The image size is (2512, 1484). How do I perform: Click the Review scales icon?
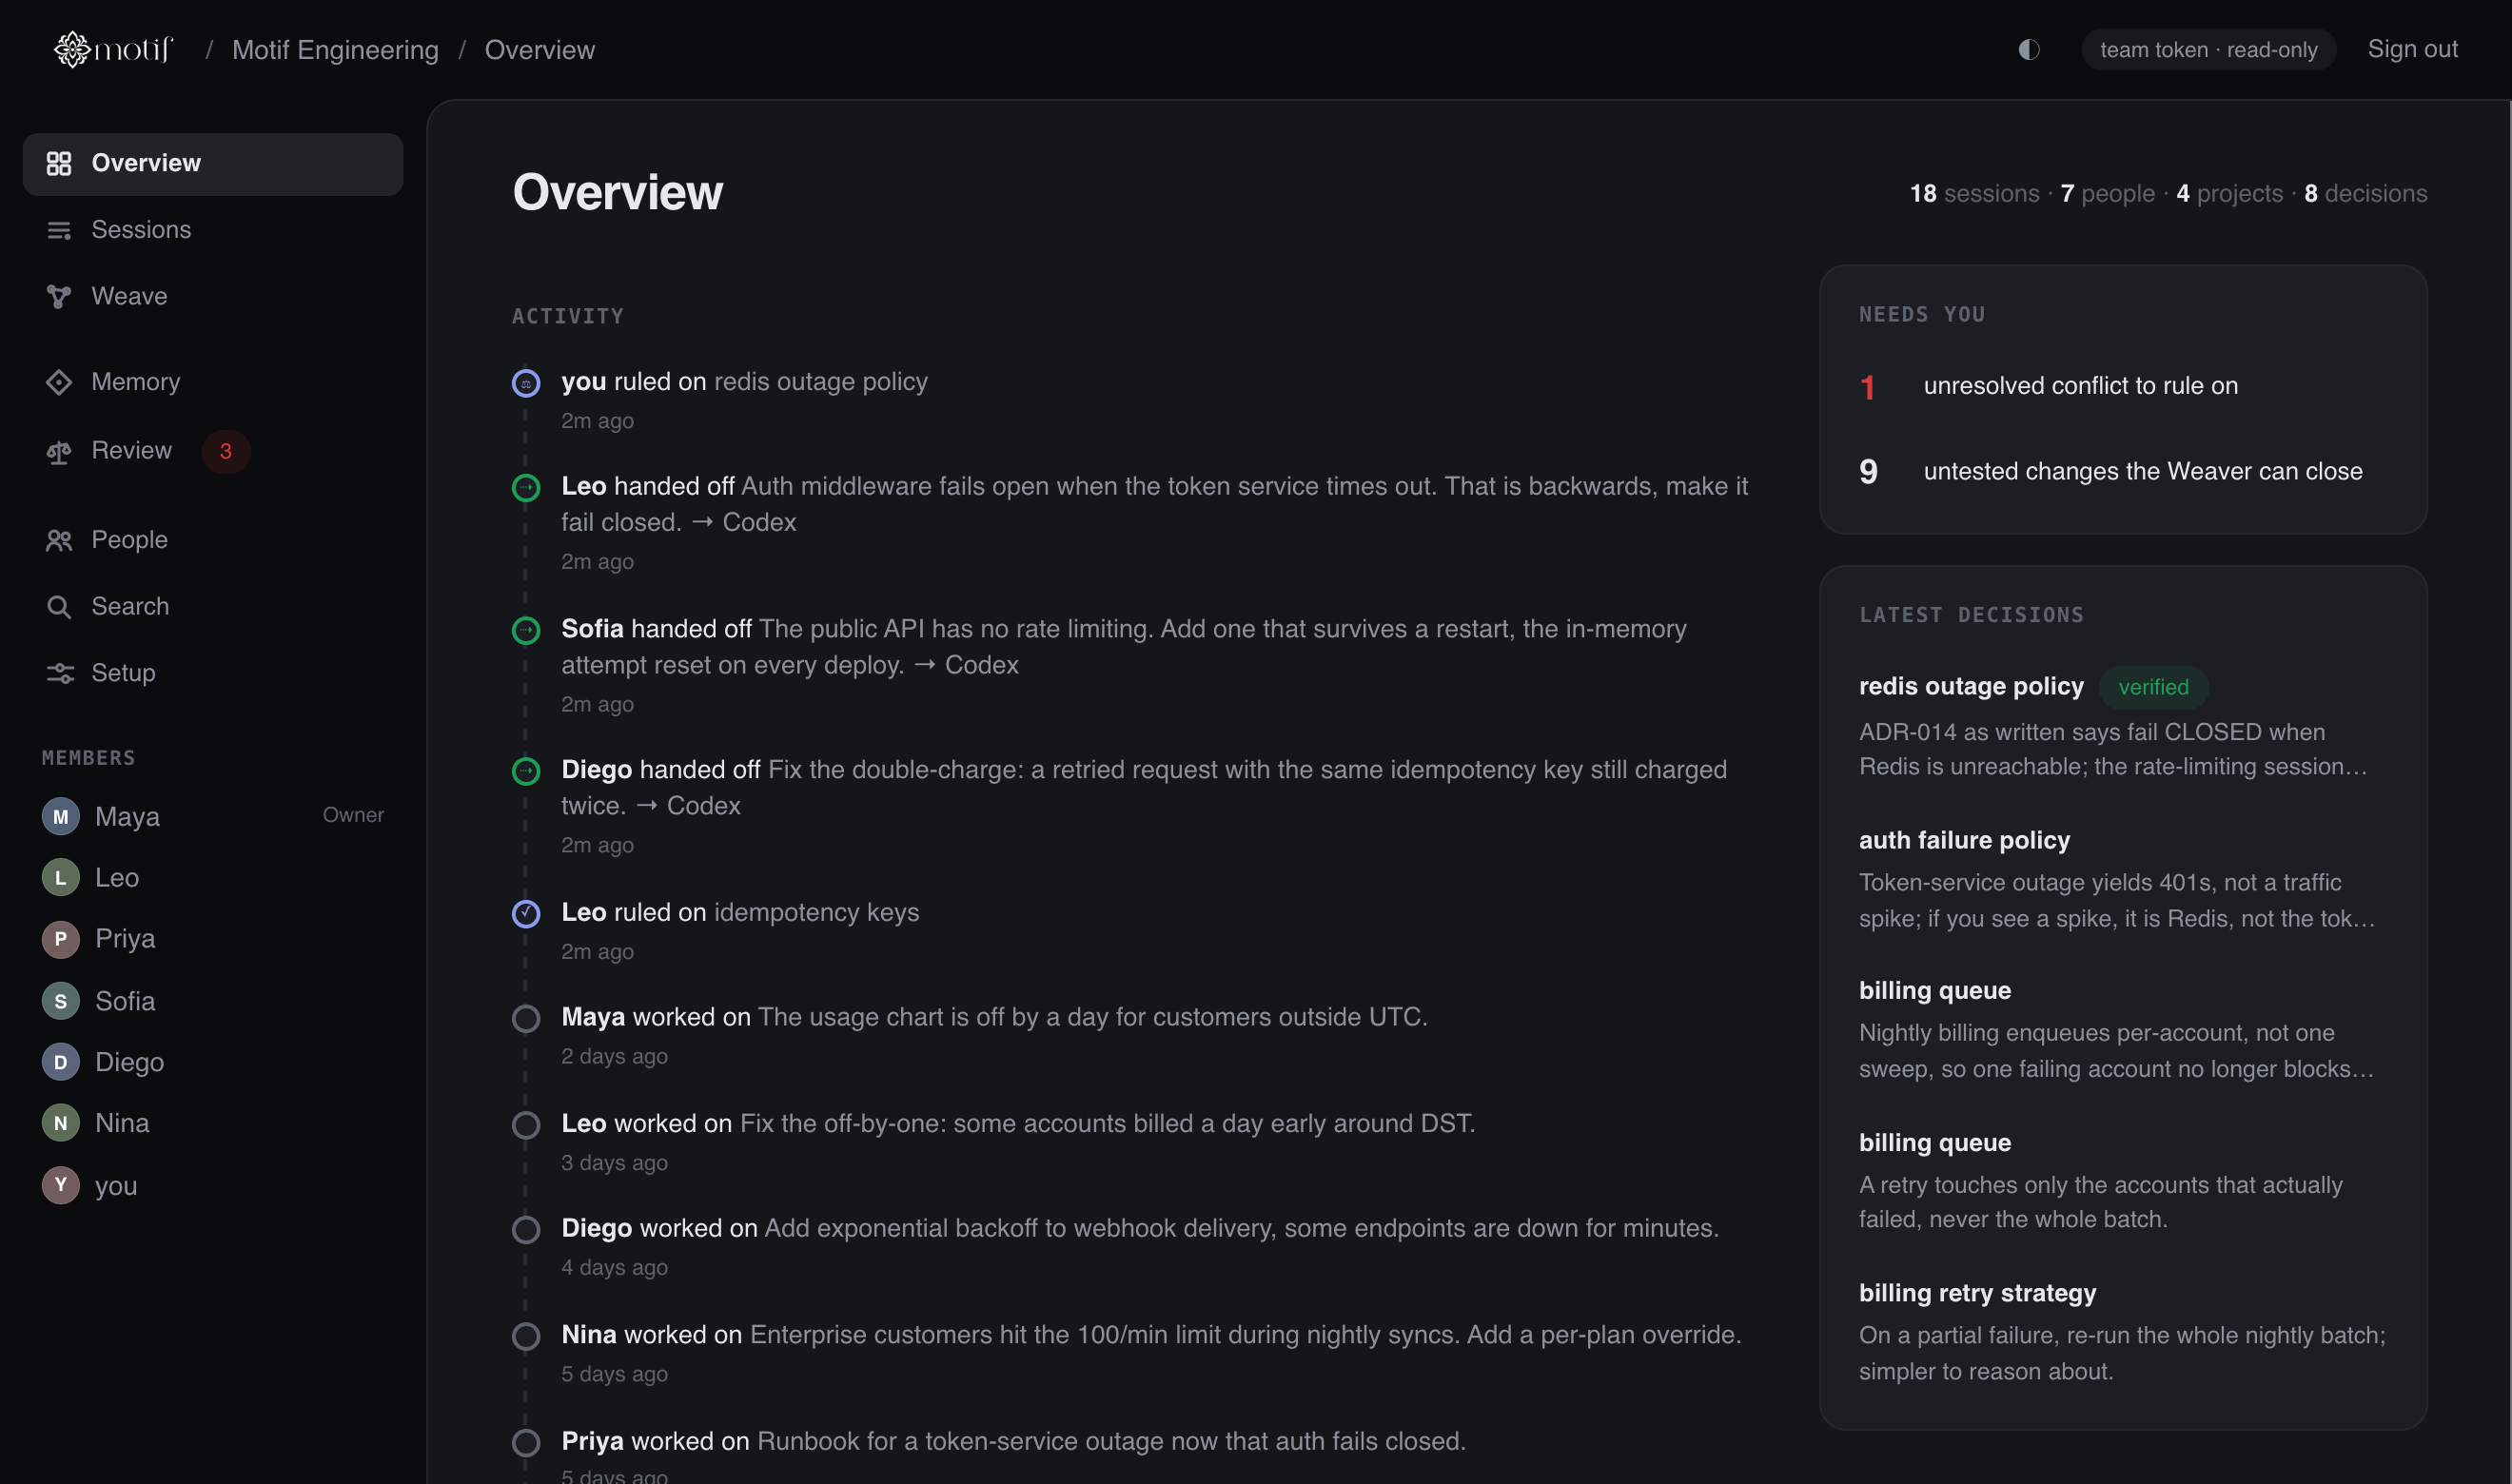59,452
